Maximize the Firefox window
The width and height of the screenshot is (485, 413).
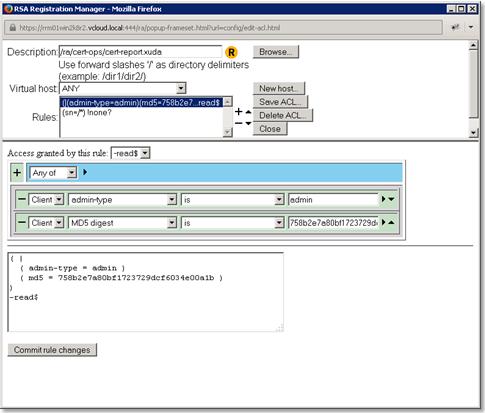click(x=461, y=9)
